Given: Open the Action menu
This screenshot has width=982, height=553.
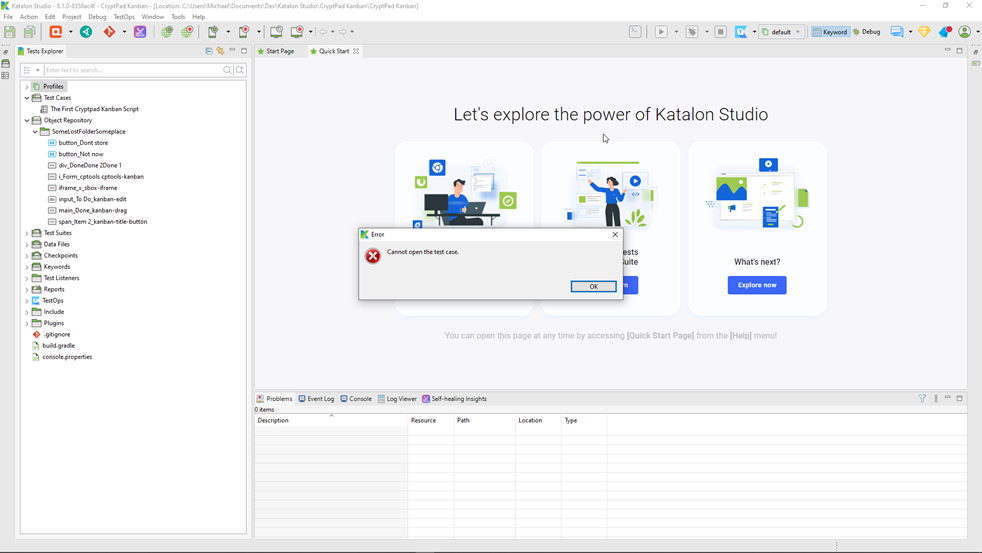Looking at the screenshot, I should (29, 17).
